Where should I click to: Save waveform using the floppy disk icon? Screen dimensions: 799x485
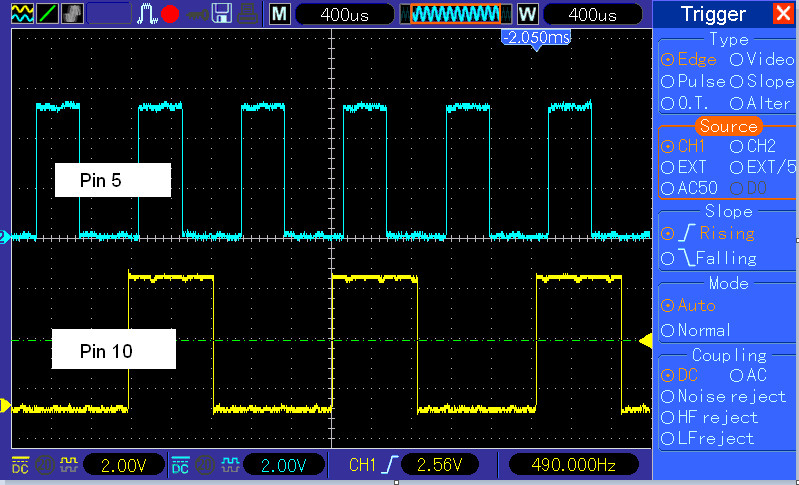223,13
